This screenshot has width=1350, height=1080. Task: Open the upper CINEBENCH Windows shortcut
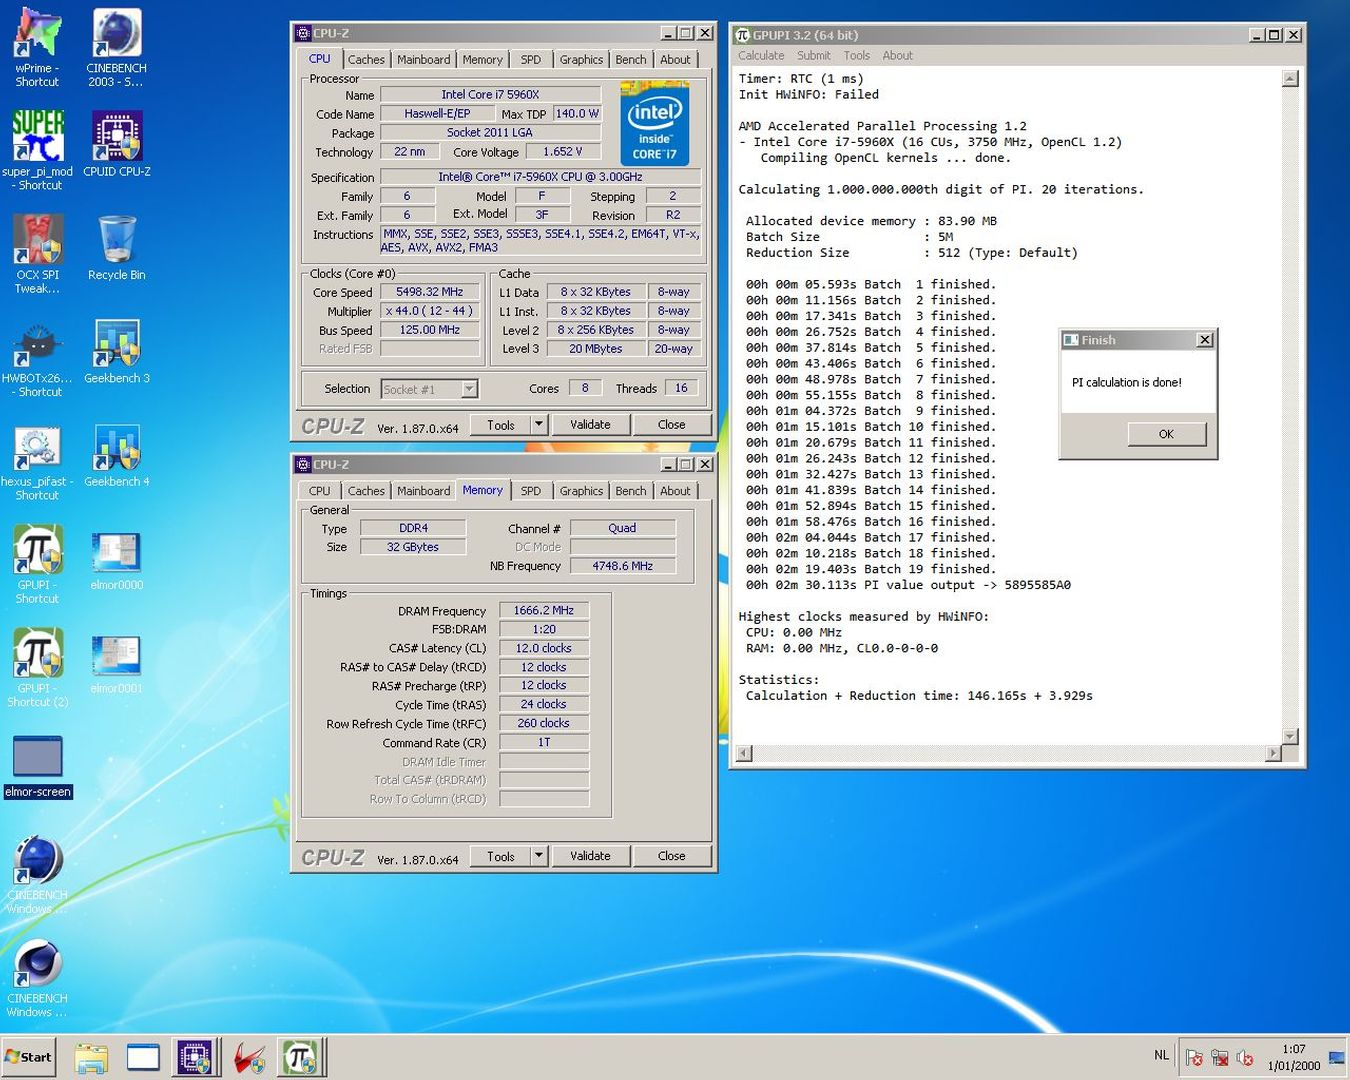pyautogui.click(x=37, y=874)
